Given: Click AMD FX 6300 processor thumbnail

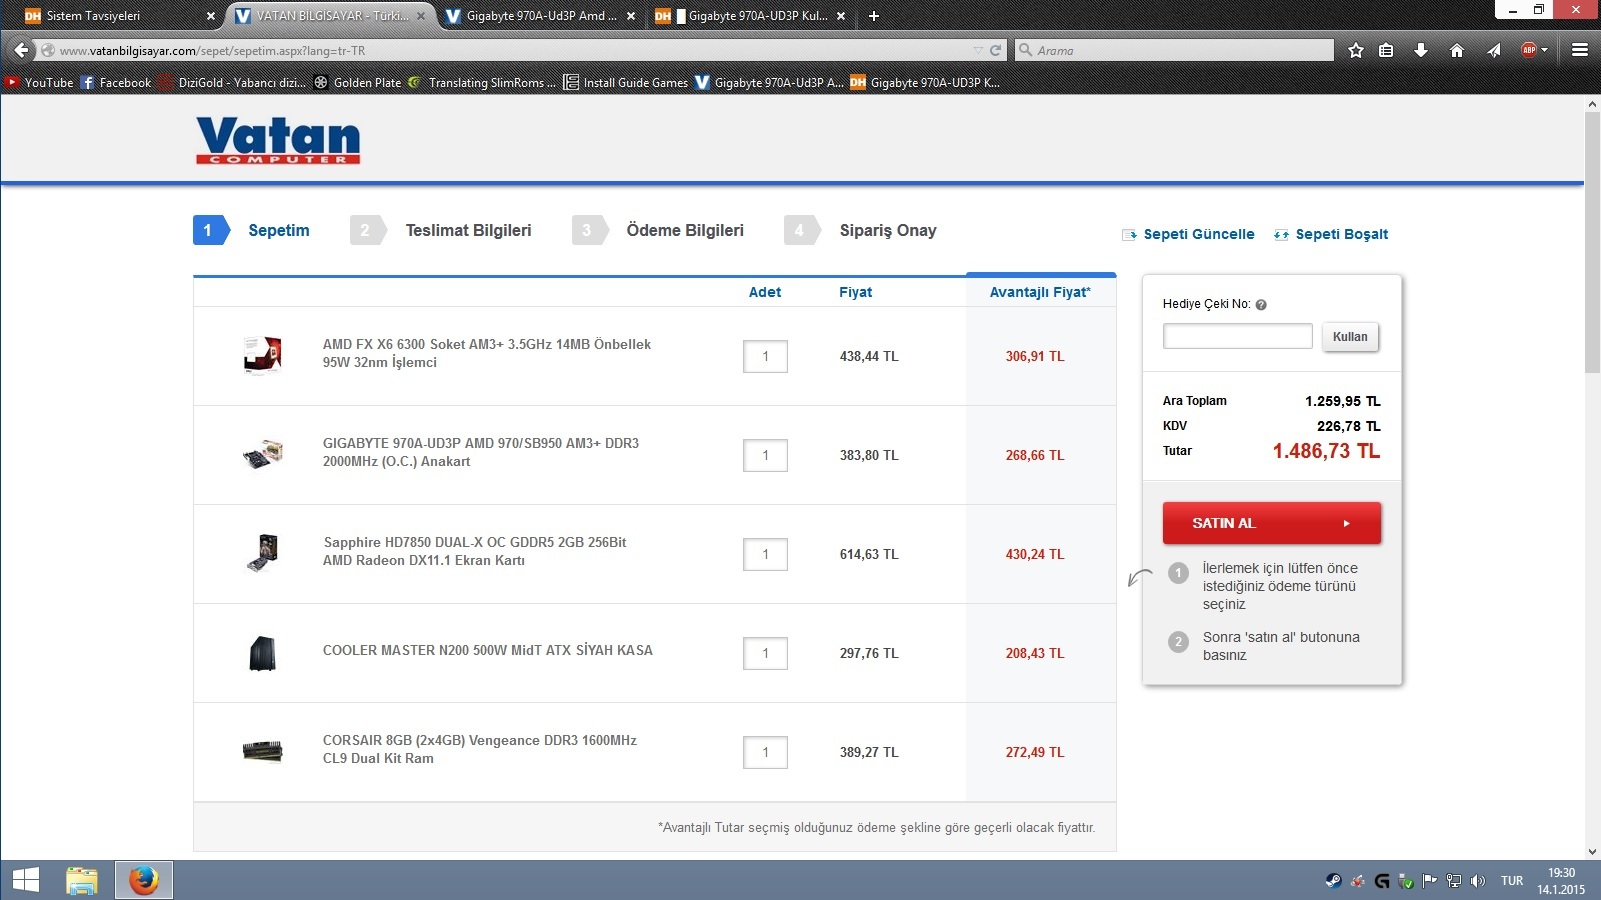Looking at the screenshot, I should (262, 355).
